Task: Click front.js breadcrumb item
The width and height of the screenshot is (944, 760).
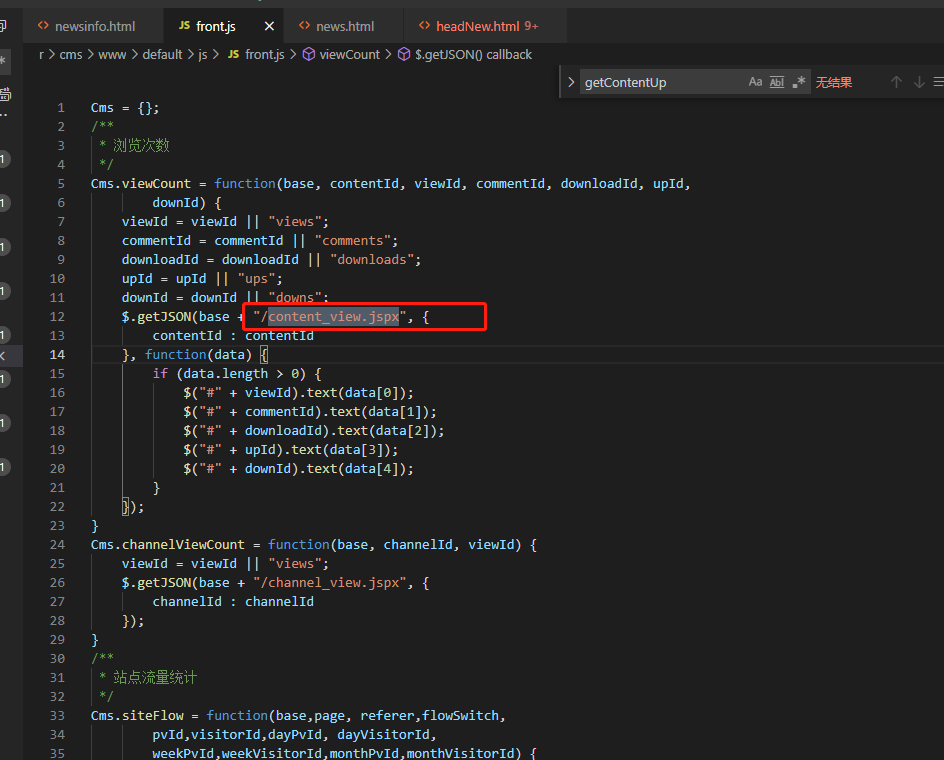Action: (264, 54)
